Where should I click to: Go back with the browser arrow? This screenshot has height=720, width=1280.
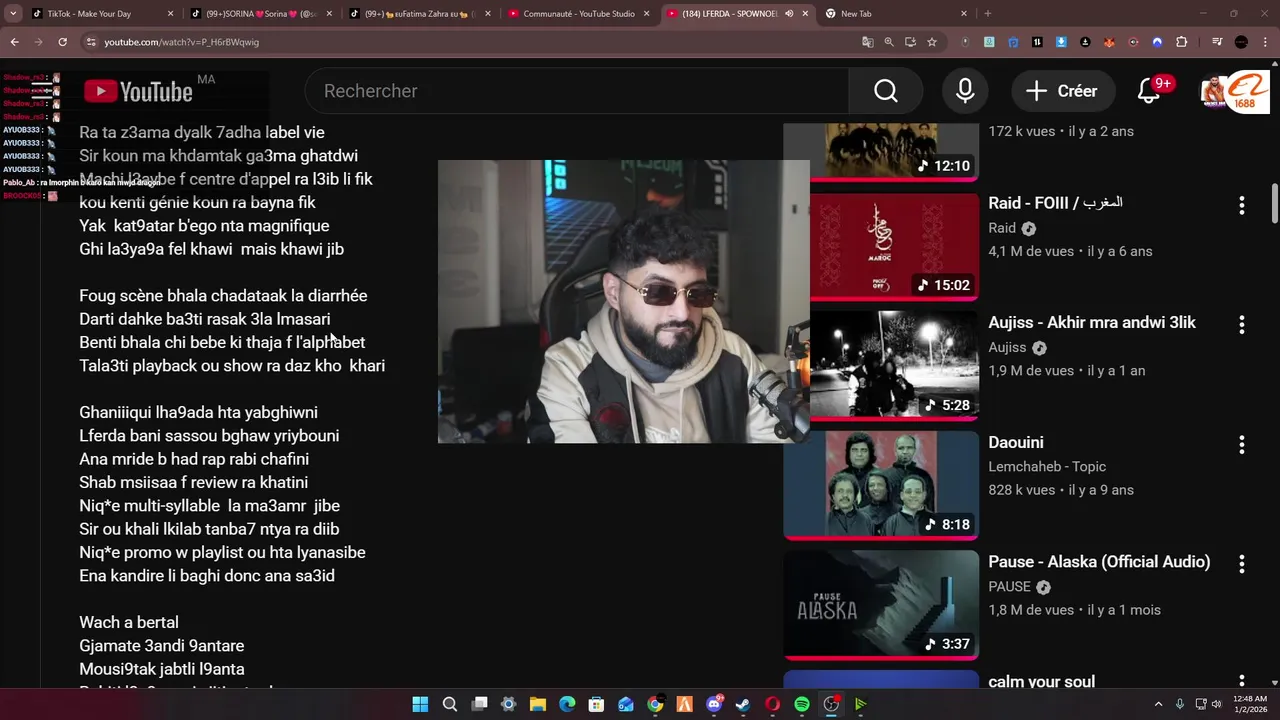(x=15, y=42)
